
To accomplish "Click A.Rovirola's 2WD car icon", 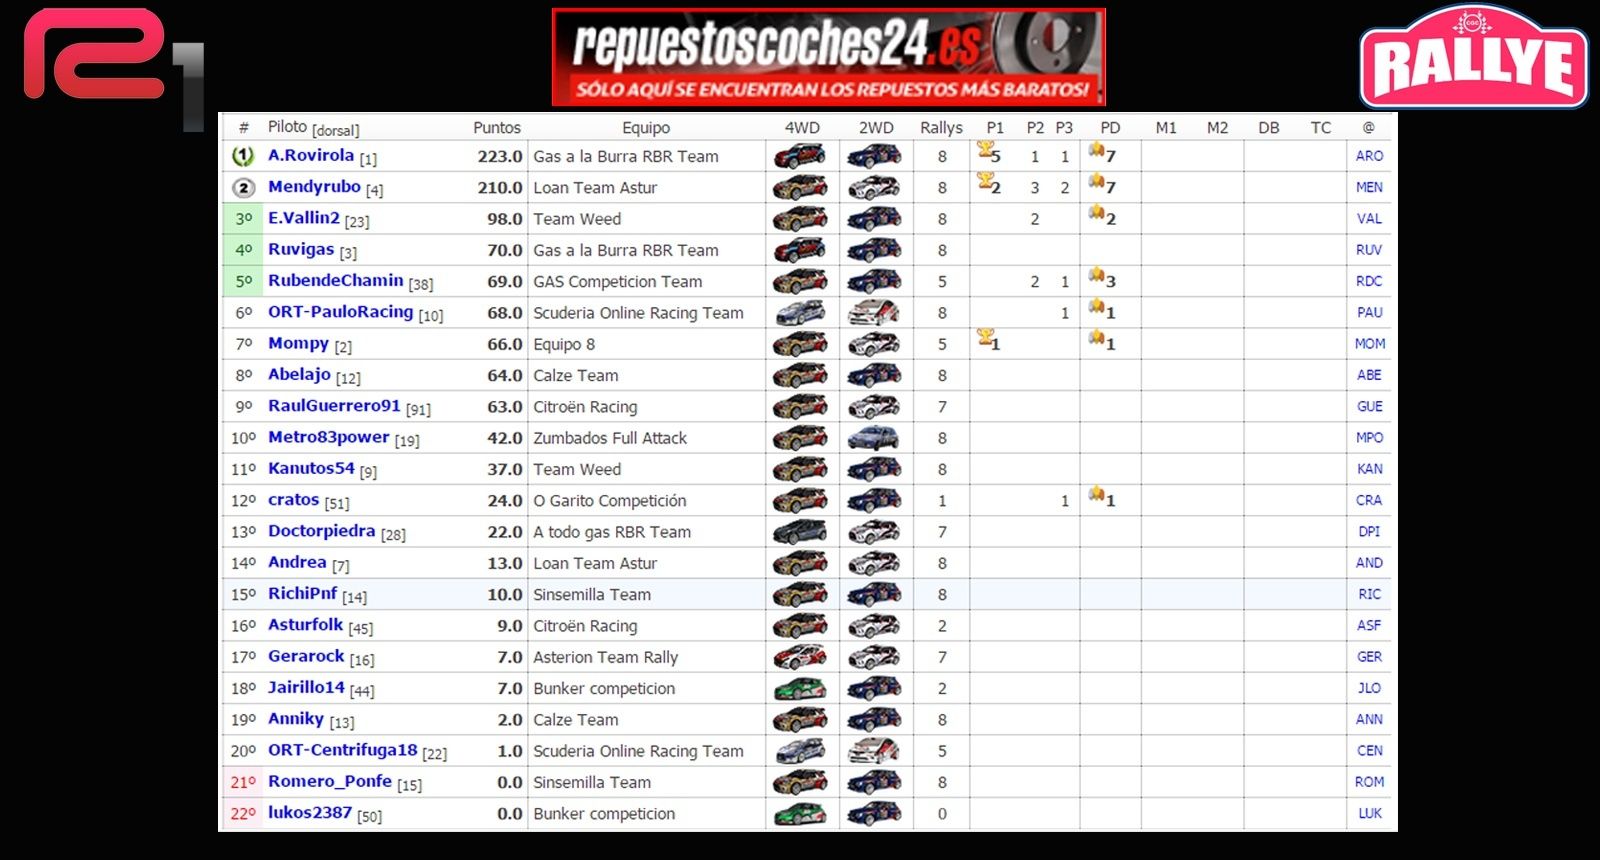I will click(x=874, y=156).
